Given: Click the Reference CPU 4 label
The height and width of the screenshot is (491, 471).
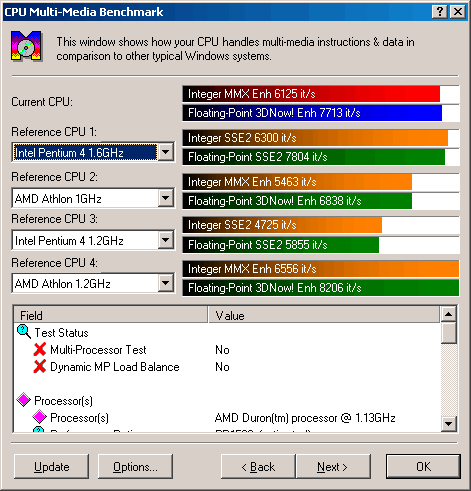Looking at the screenshot, I should (x=54, y=263).
